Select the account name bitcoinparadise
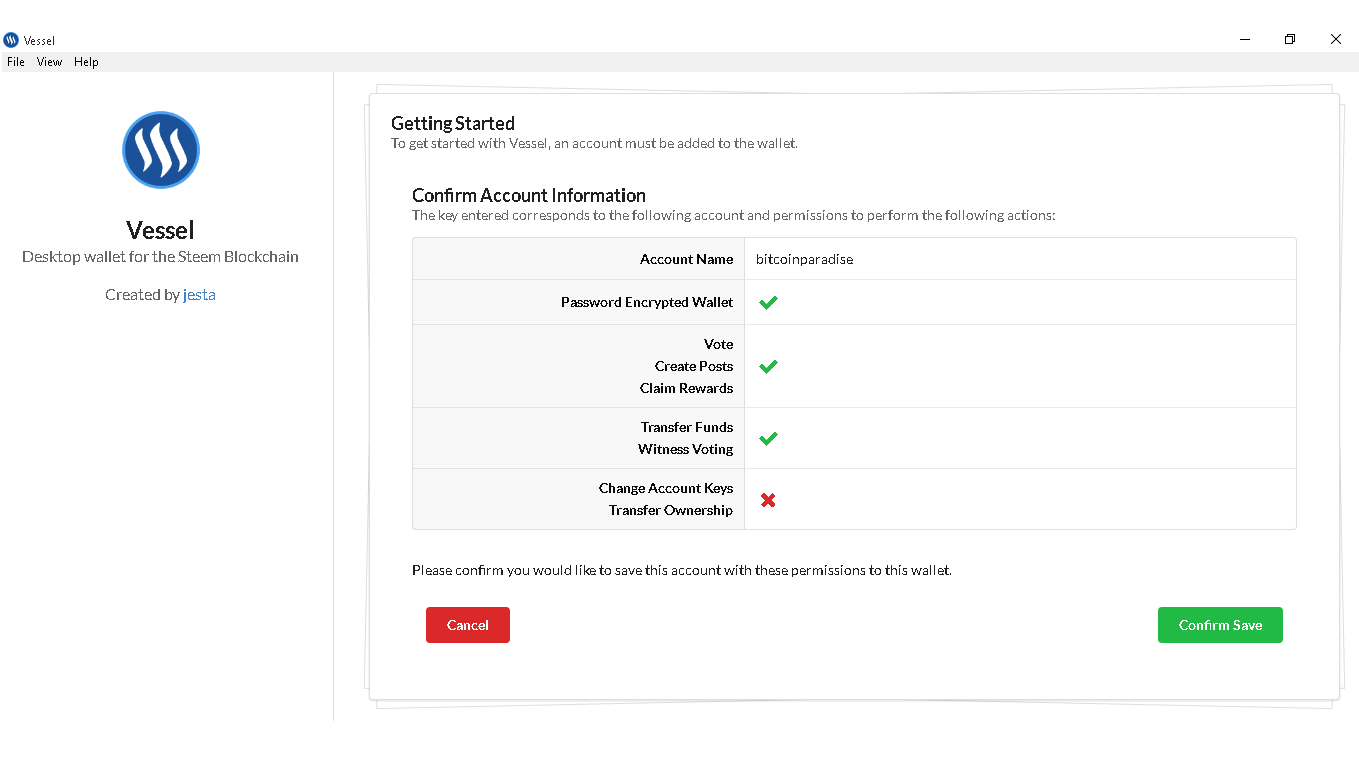Viewport: 1359px width, 784px height. [x=805, y=259]
